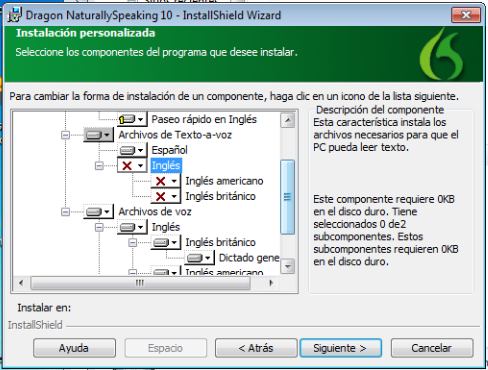The height and width of the screenshot is (370, 488).
Task: Close the InstallShield Wizard window
Action: point(466,15)
